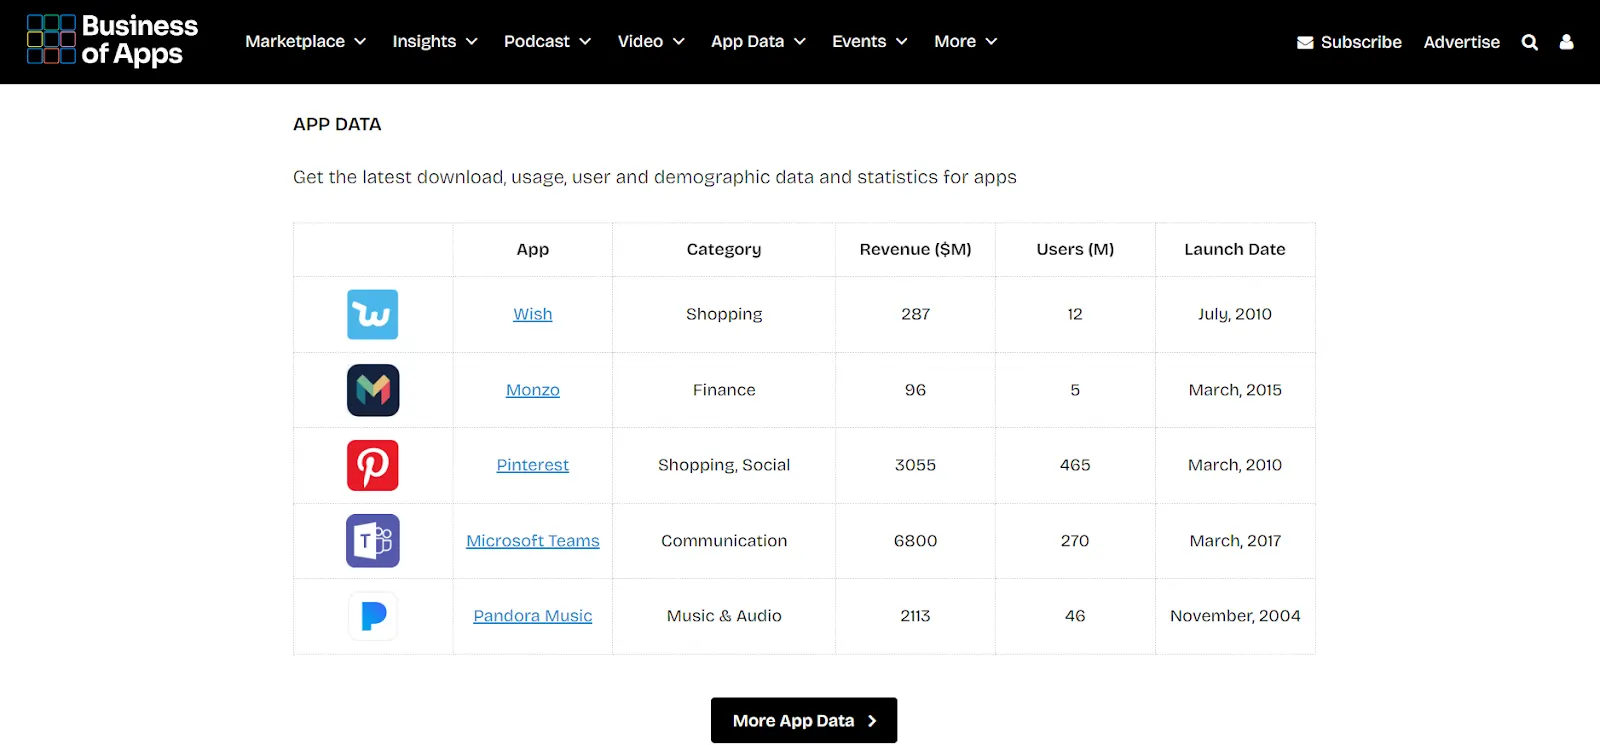The width and height of the screenshot is (1600, 745).
Task: Click the Business of Apps logo
Action: tap(112, 40)
